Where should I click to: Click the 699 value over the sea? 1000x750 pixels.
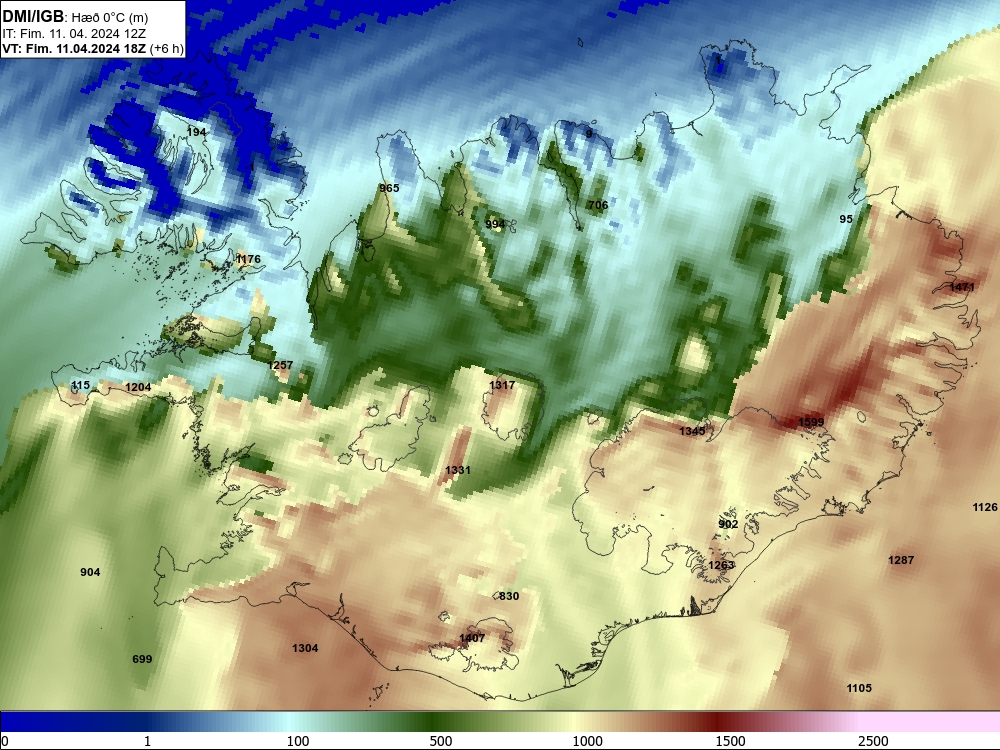click(142, 659)
